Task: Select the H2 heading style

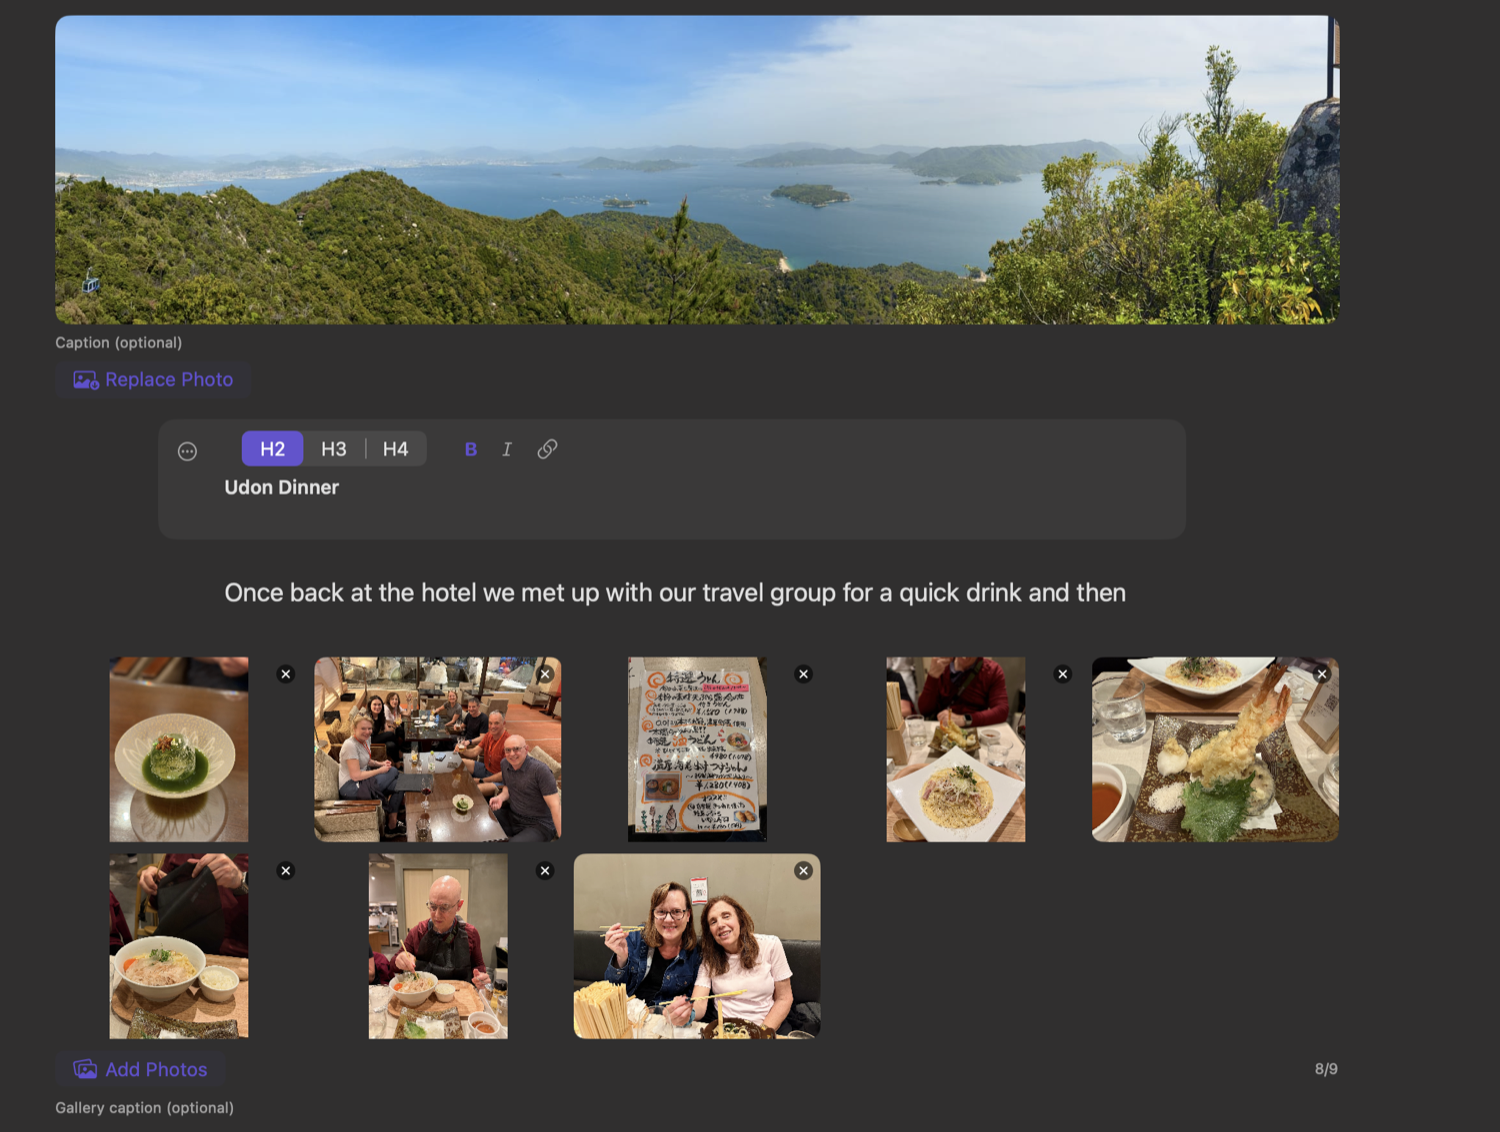Action: click(272, 449)
